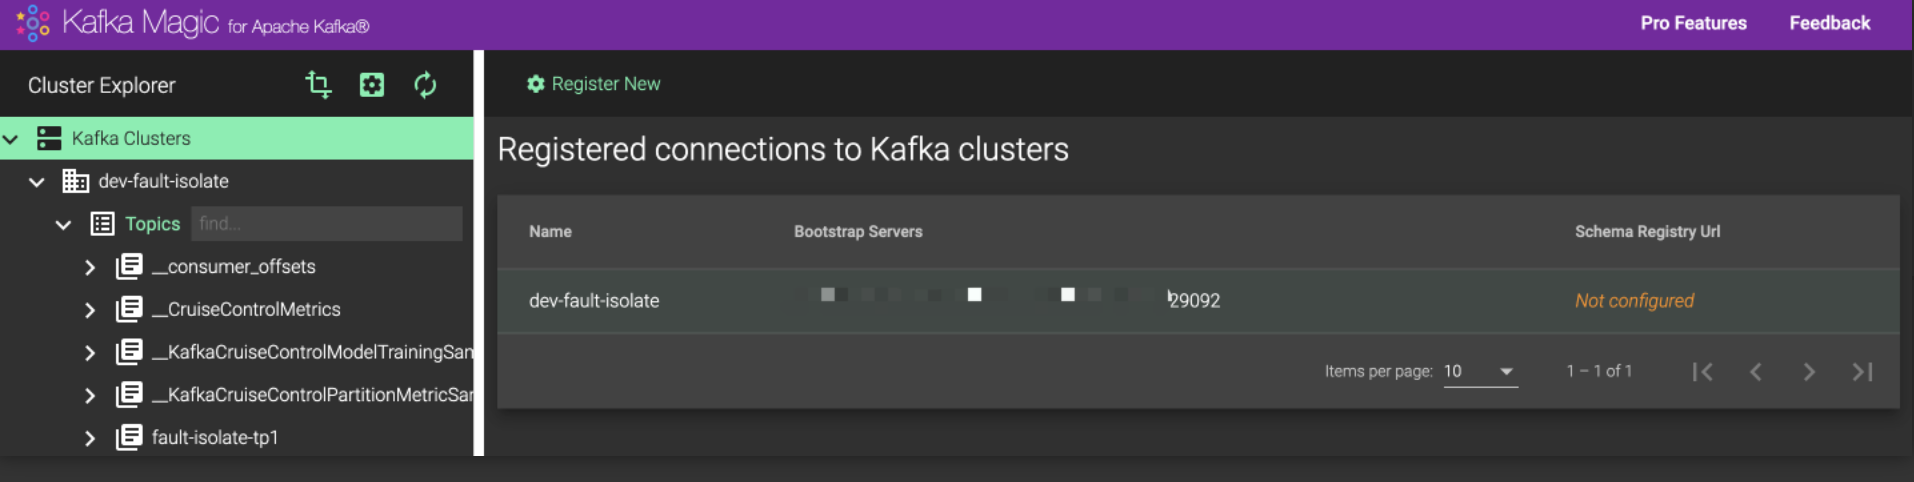Viewport: 1914px width, 482px height.
Task: Open Feedback in top bar
Action: 1829,23
